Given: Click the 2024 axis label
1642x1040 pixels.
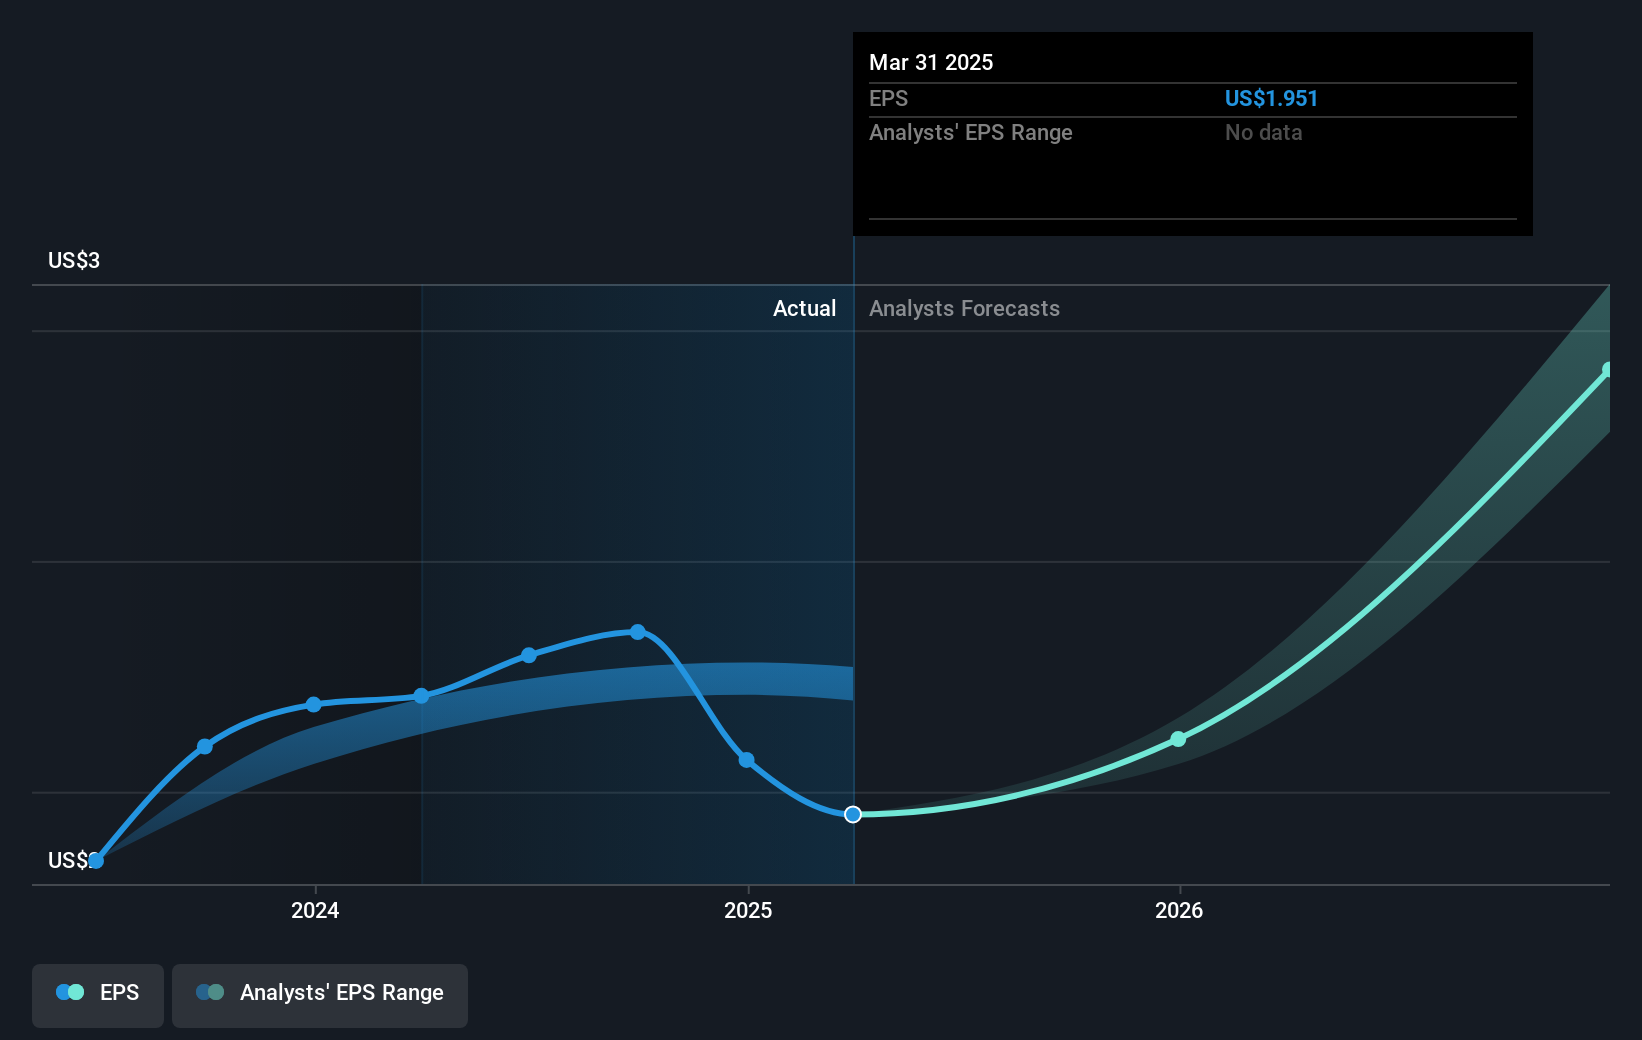Looking at the screenshot, I should point(315,910).
